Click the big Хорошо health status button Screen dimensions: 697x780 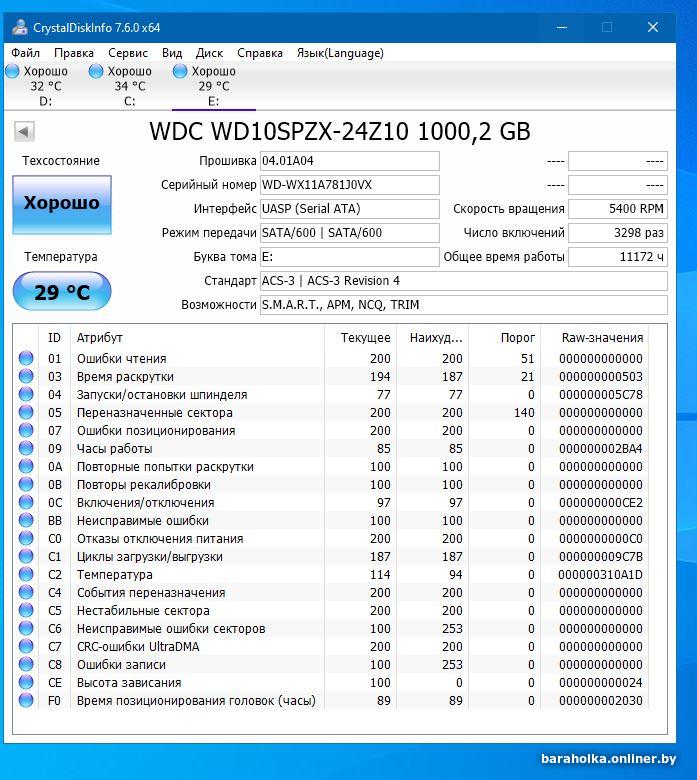coord(62,204)
